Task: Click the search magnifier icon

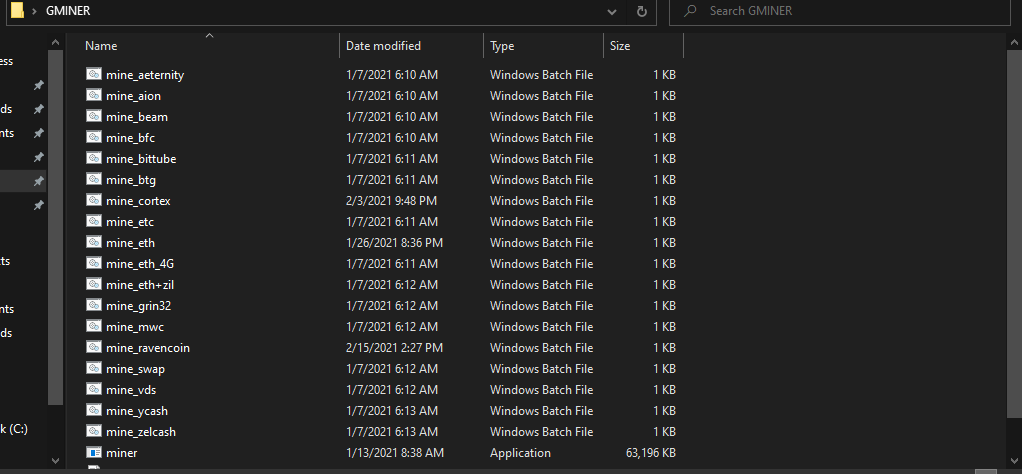Action: (x=690, y=10)
